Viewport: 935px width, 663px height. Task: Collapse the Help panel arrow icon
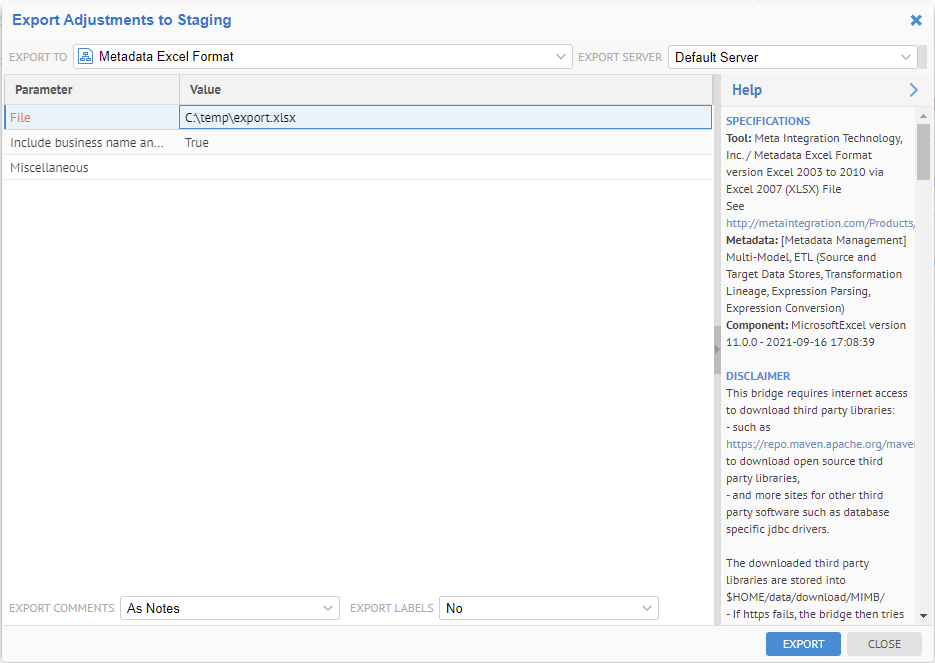coord(912,89)
